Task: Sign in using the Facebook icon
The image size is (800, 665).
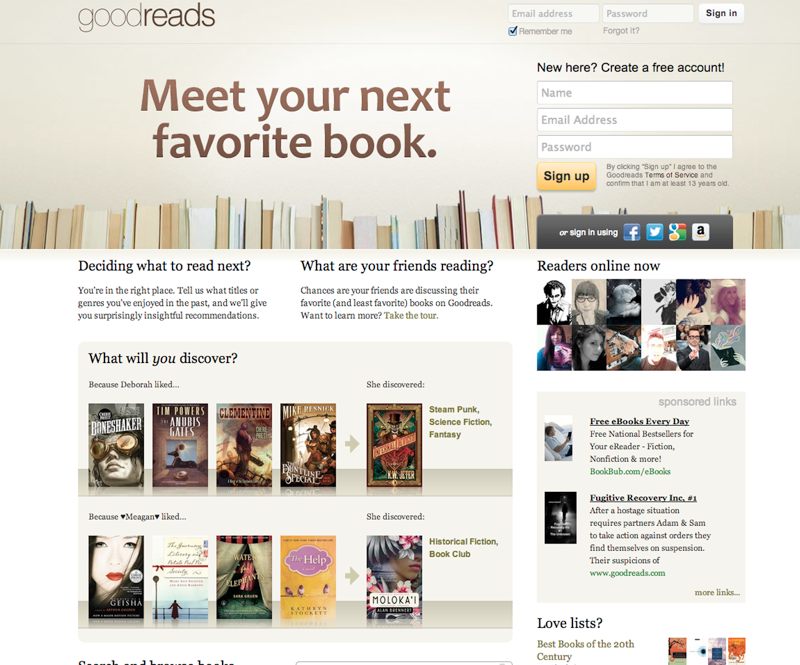Action: pyautogui.click(x=632, y=232)
